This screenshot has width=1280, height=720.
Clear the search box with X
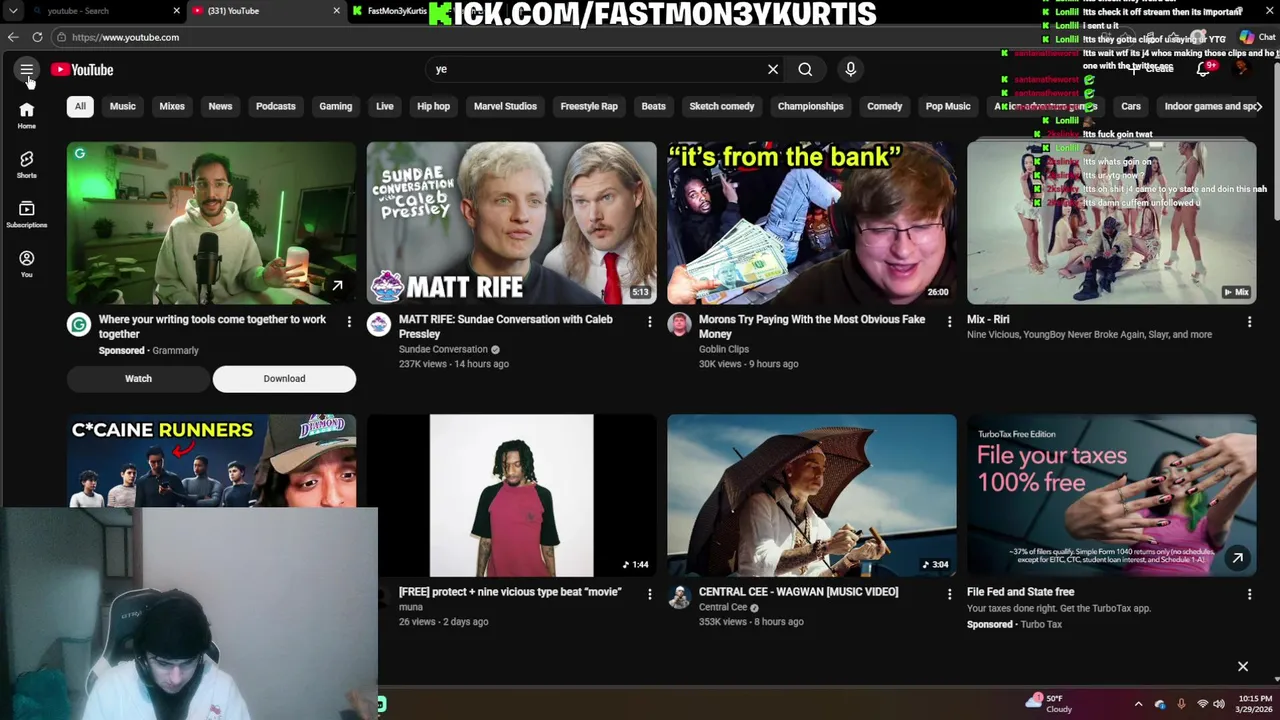pos(773,69)
